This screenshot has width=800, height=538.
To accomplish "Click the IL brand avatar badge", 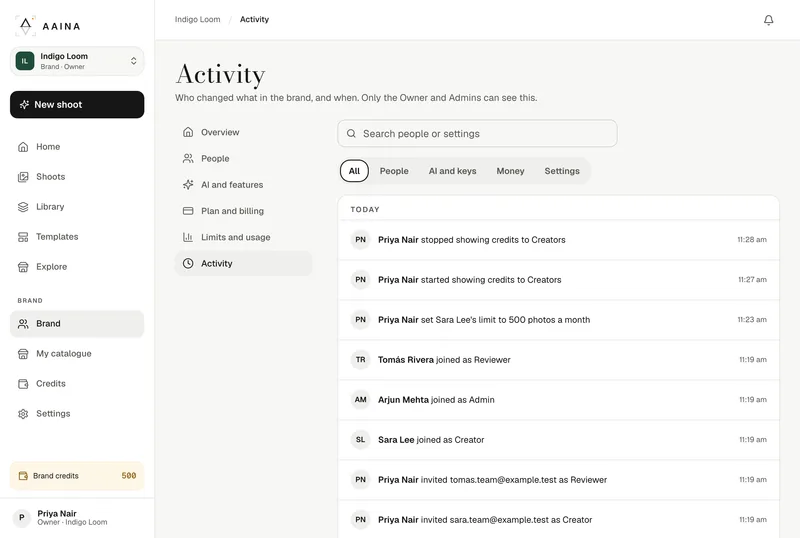I will pyautogui.click(x=24, y=61).
